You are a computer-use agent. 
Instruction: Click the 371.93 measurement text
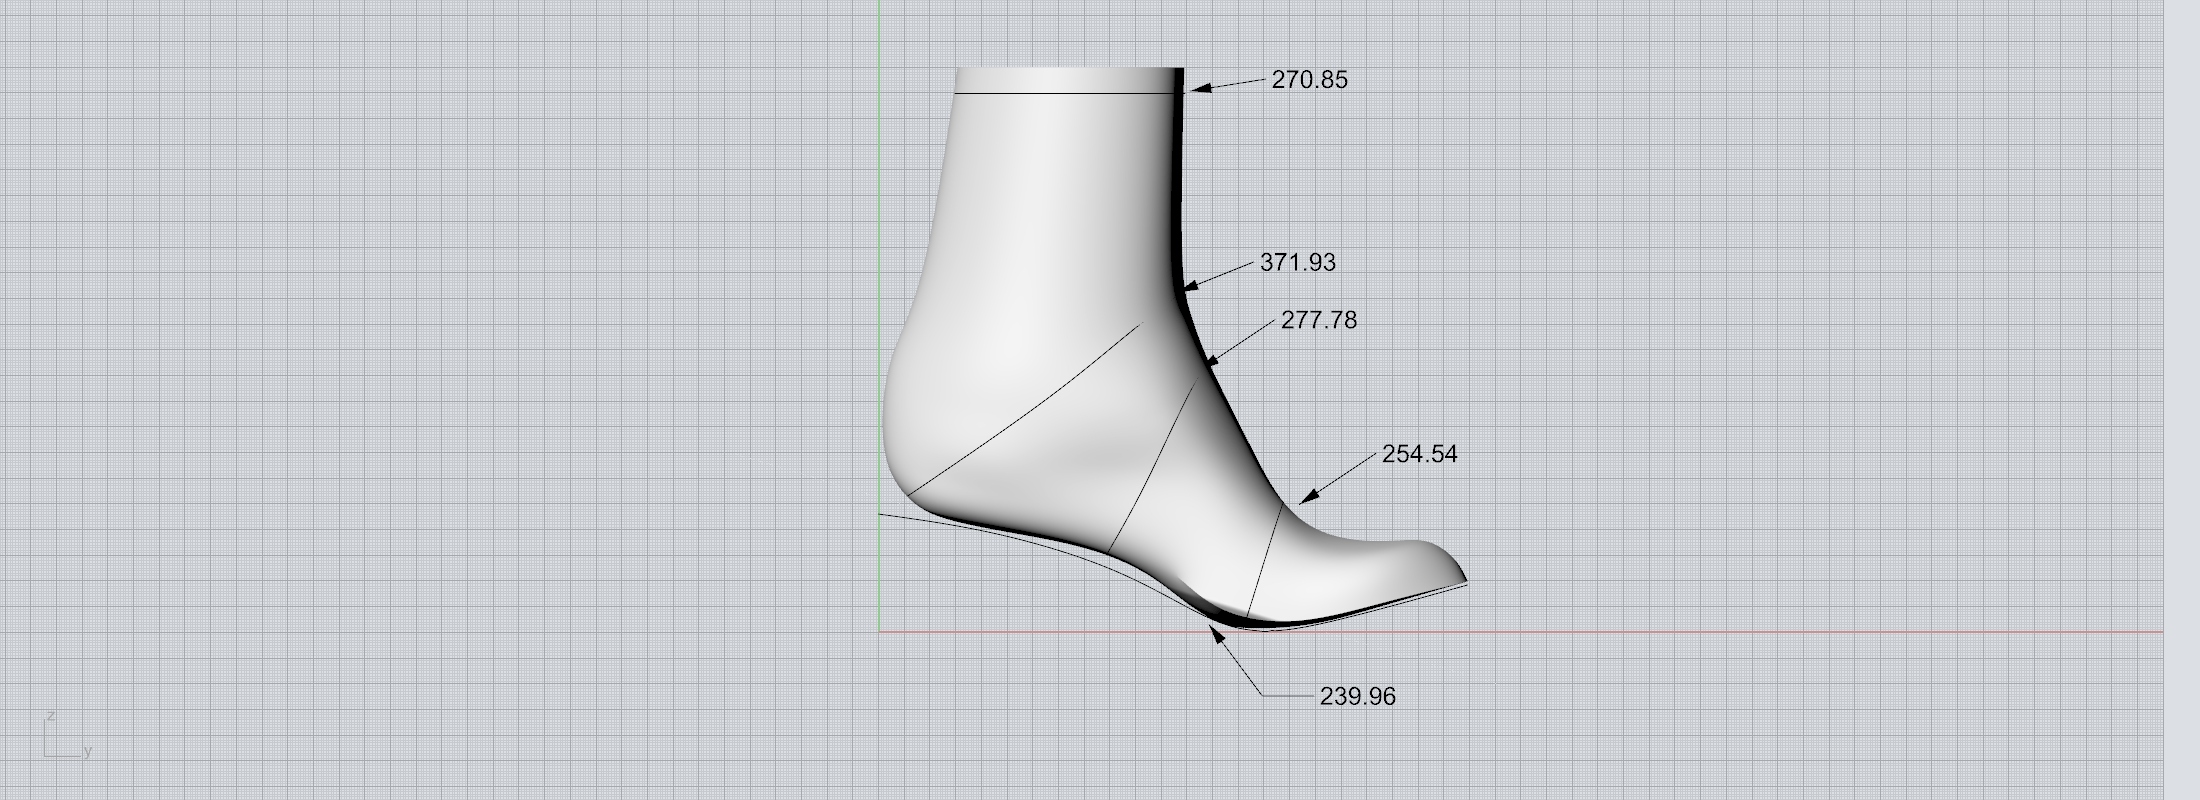click(x=1297, y=262)
